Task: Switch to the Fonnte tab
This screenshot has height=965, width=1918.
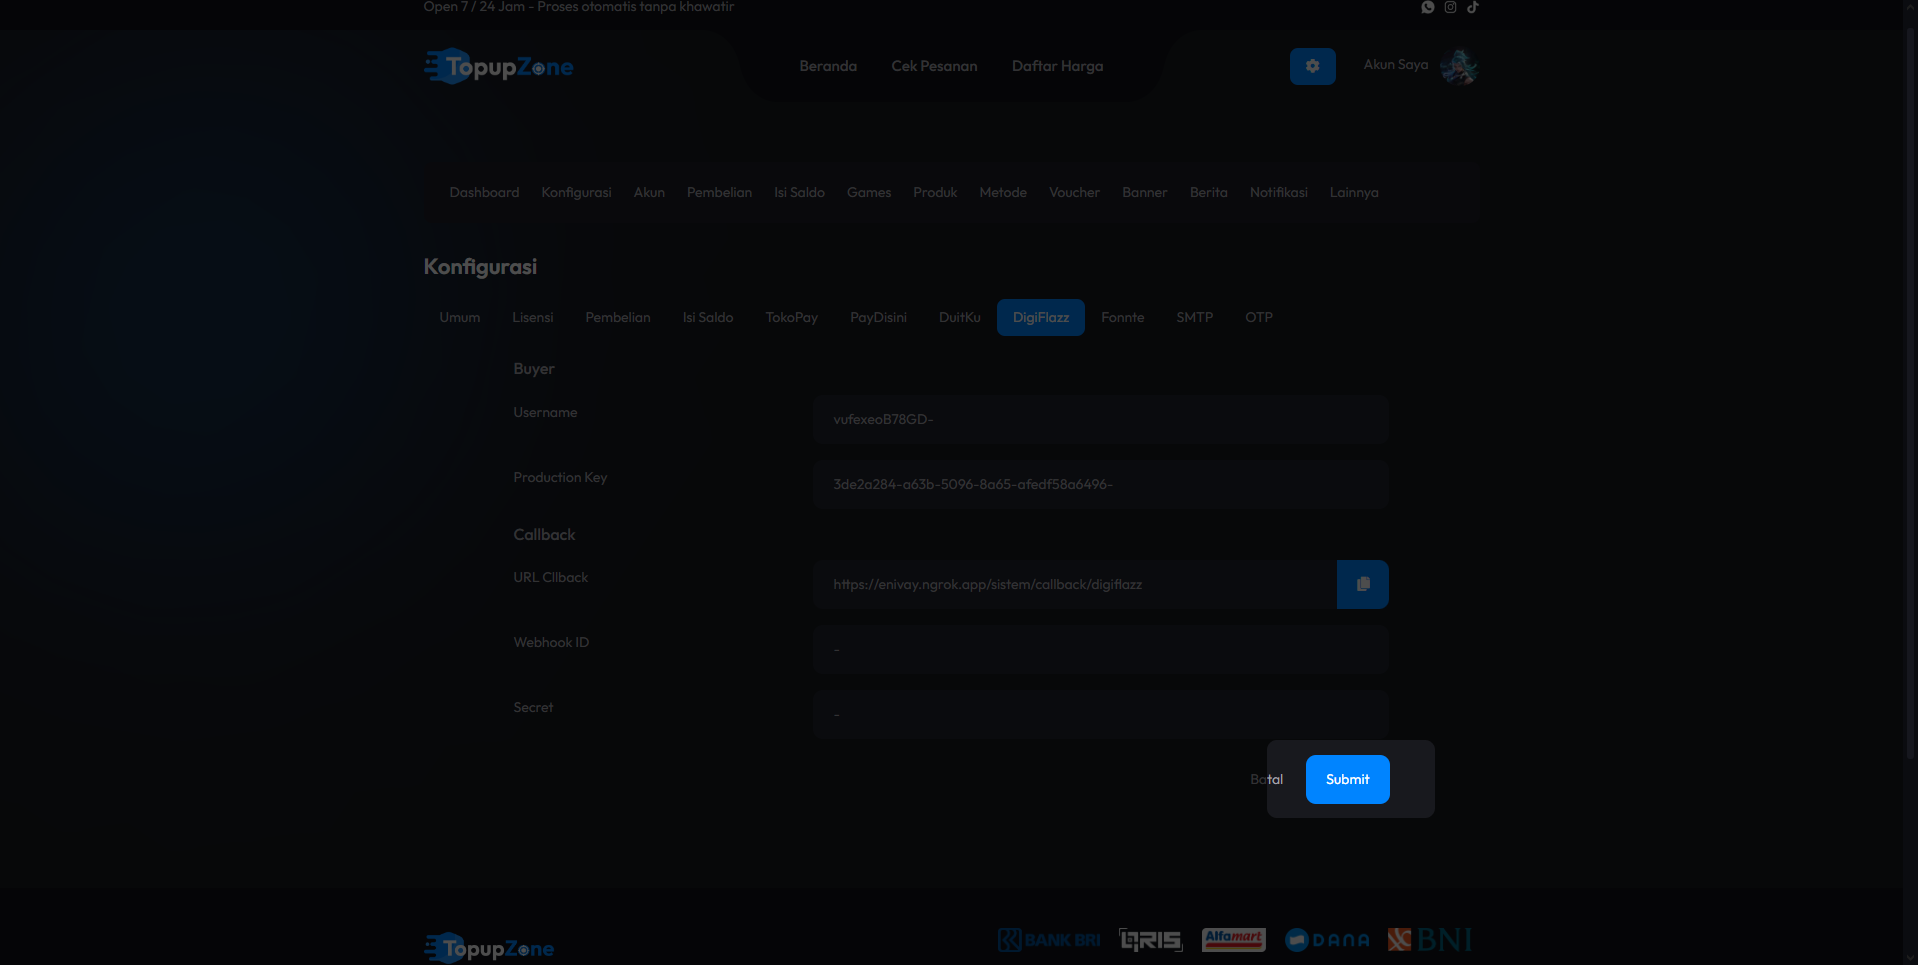Action: (x=1122, y=317)
